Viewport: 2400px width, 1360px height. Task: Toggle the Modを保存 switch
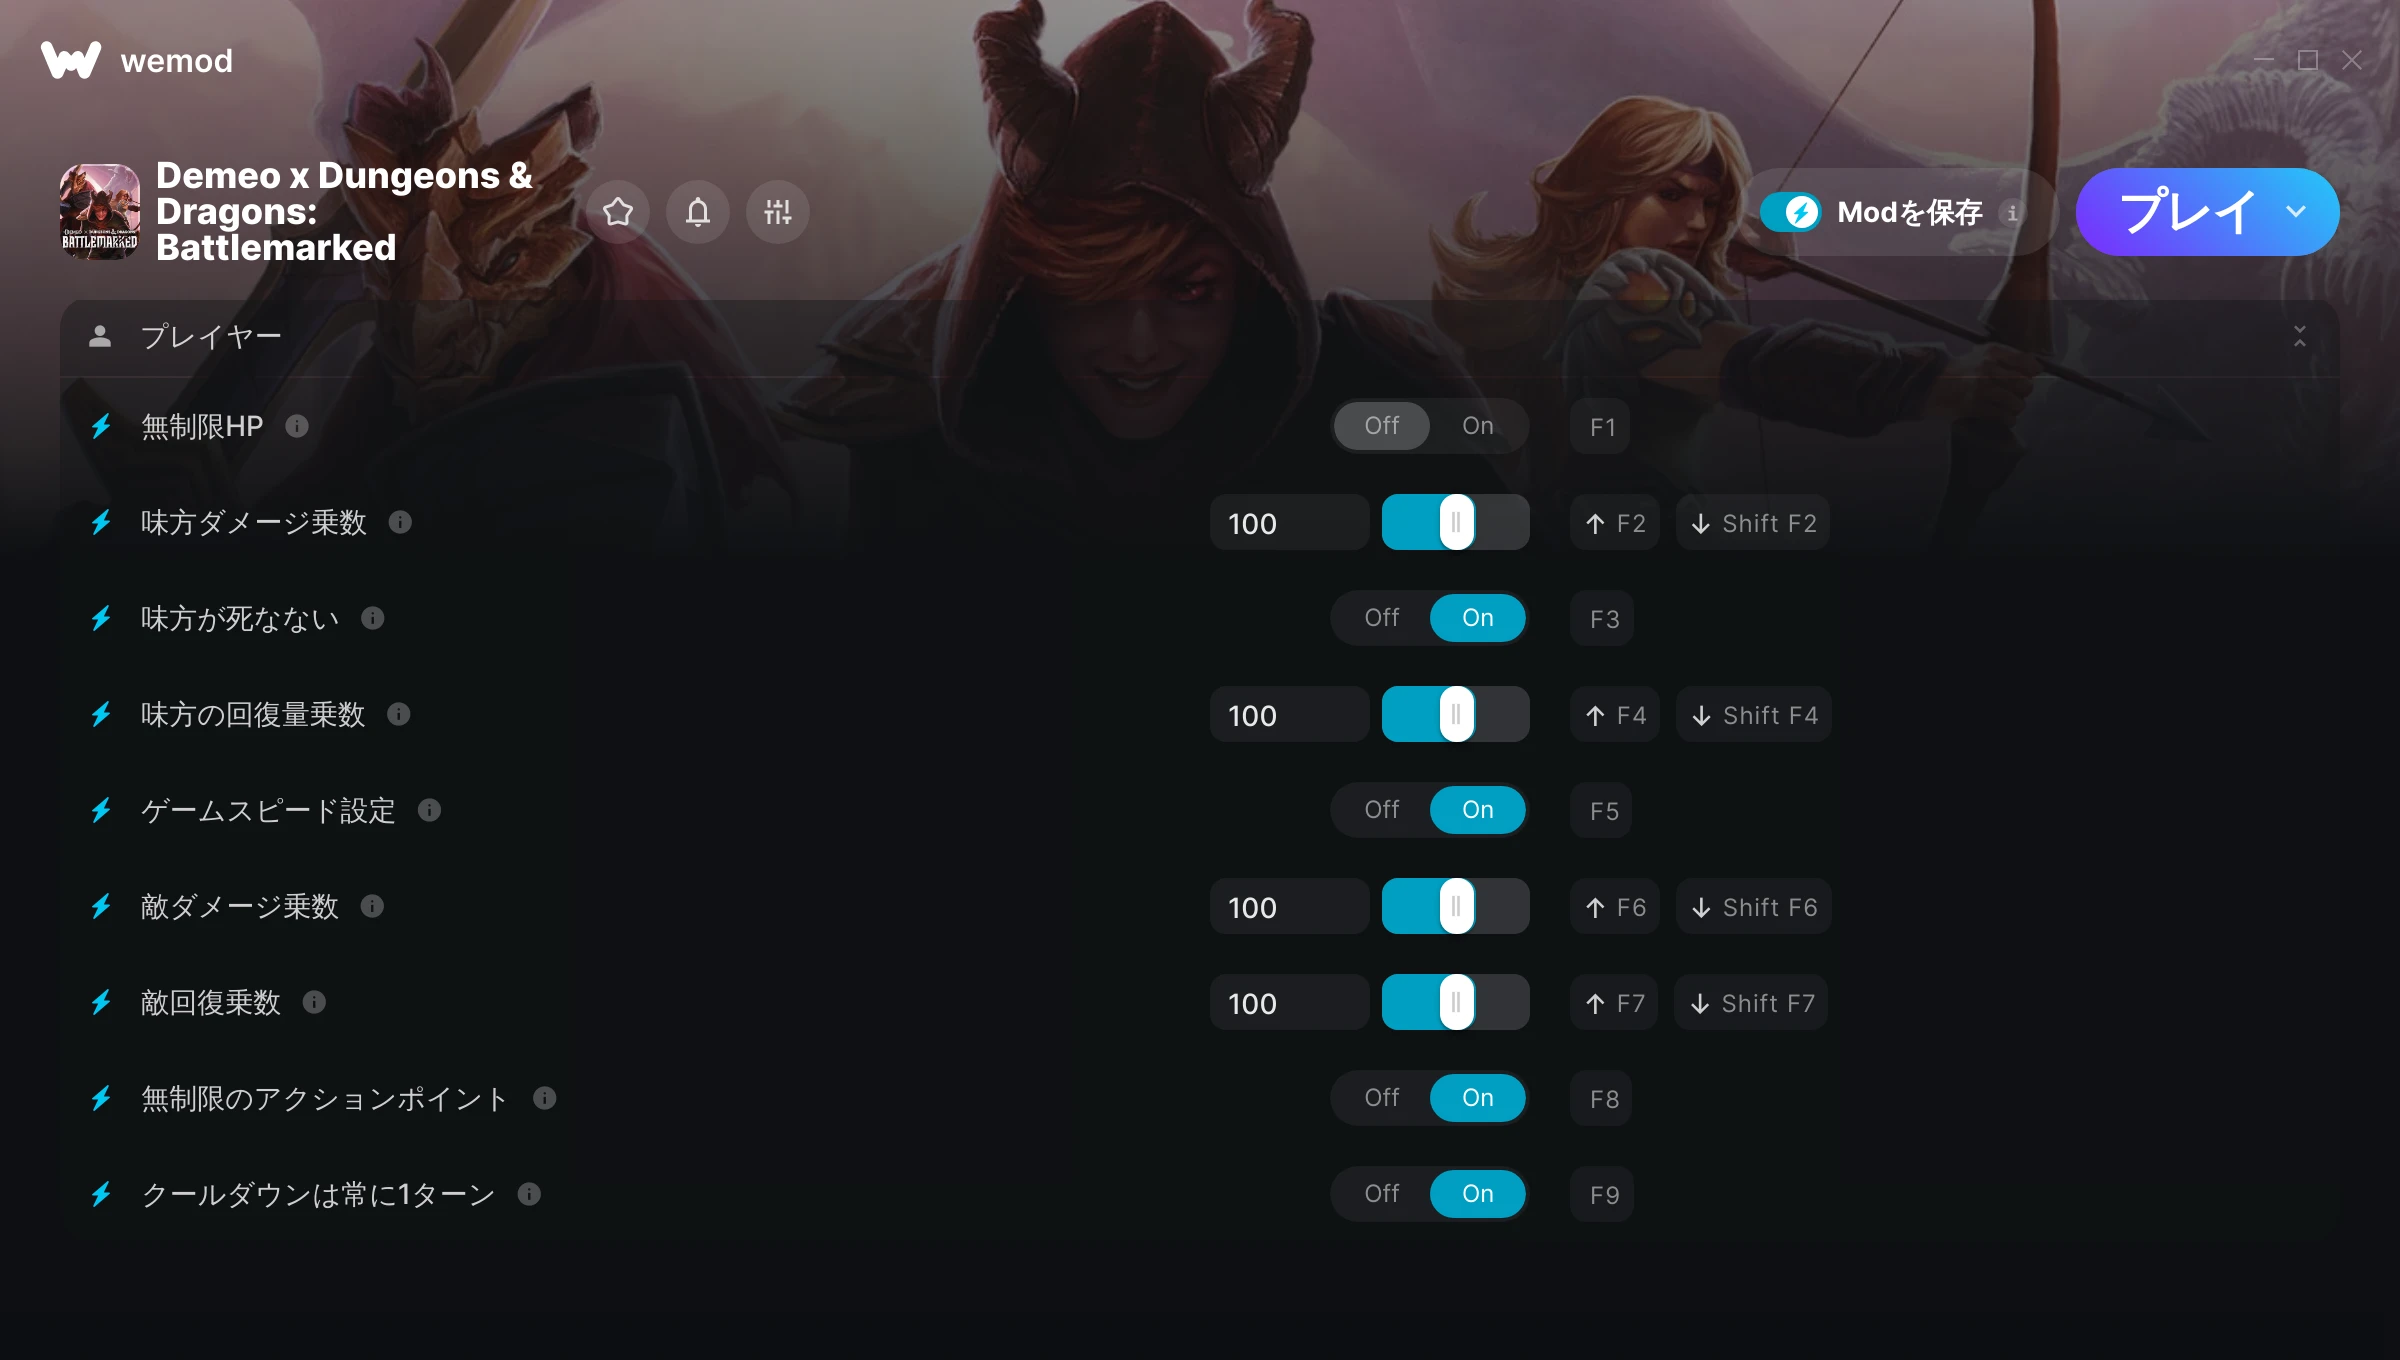(1790, 212)
